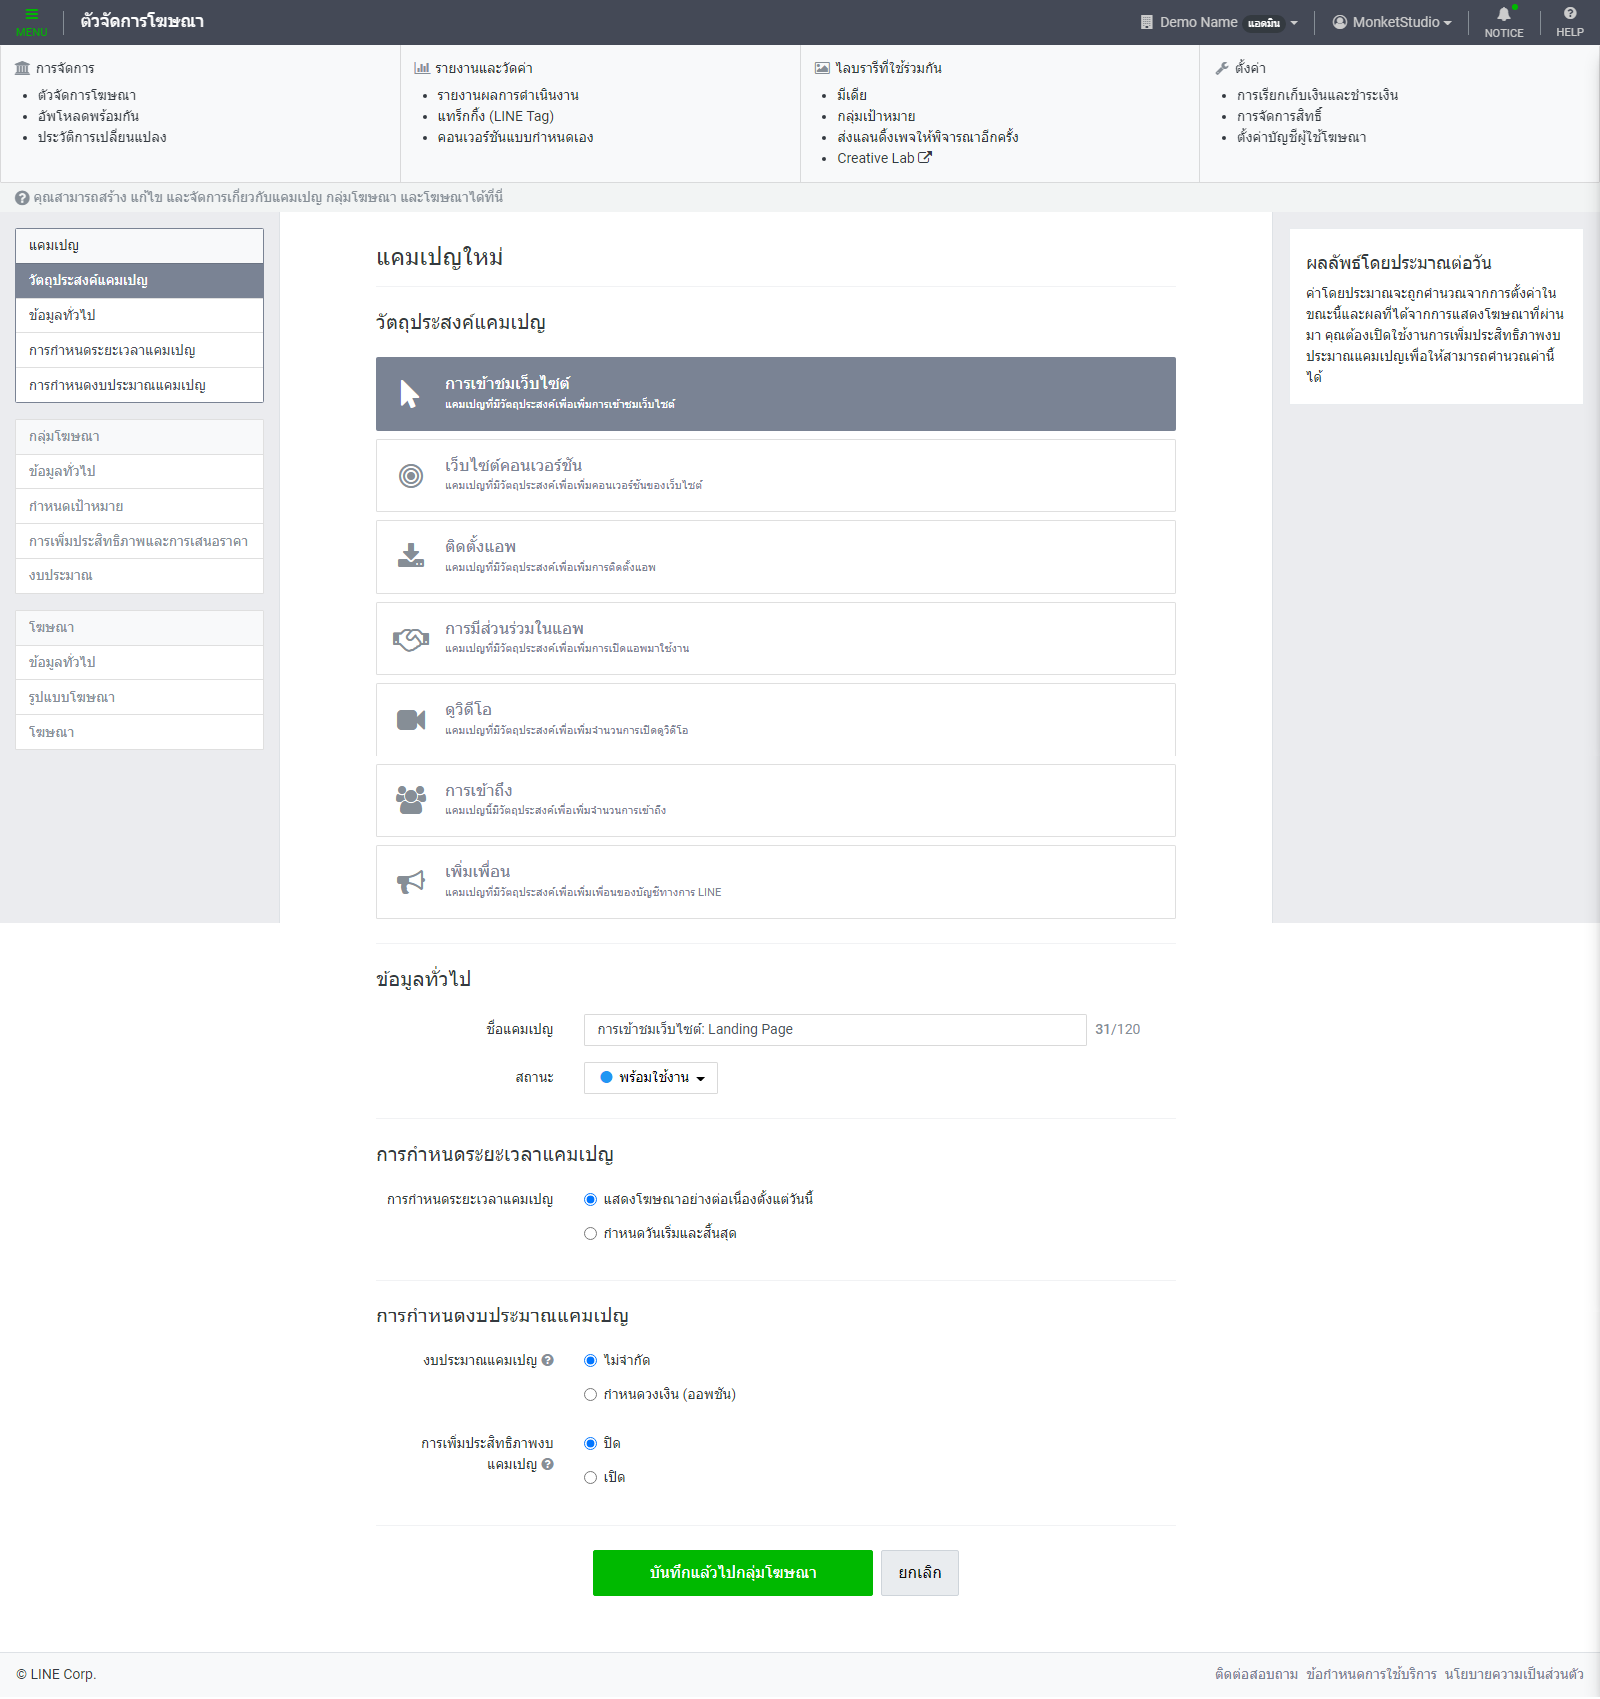Choose the megaphone add friends icon
Viewport: 1600px width, 1699px height.
pos(411,882)
